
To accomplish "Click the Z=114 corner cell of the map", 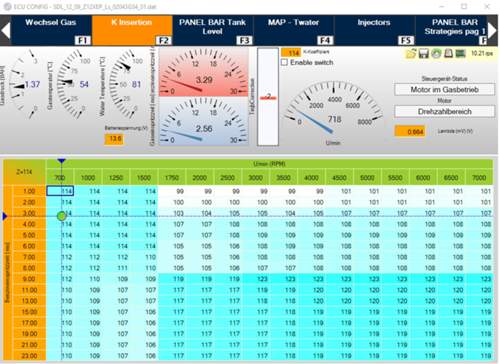I will (24, 172).
